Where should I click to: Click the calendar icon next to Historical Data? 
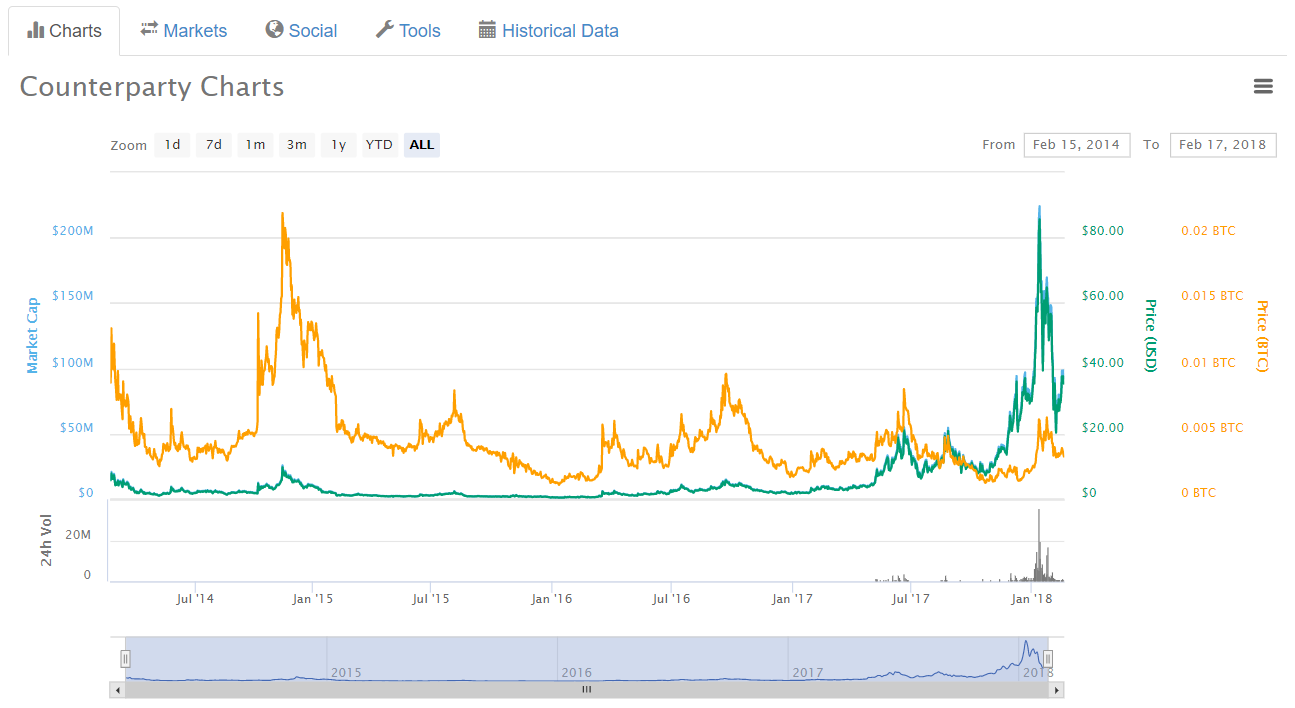tap(487, 30)
